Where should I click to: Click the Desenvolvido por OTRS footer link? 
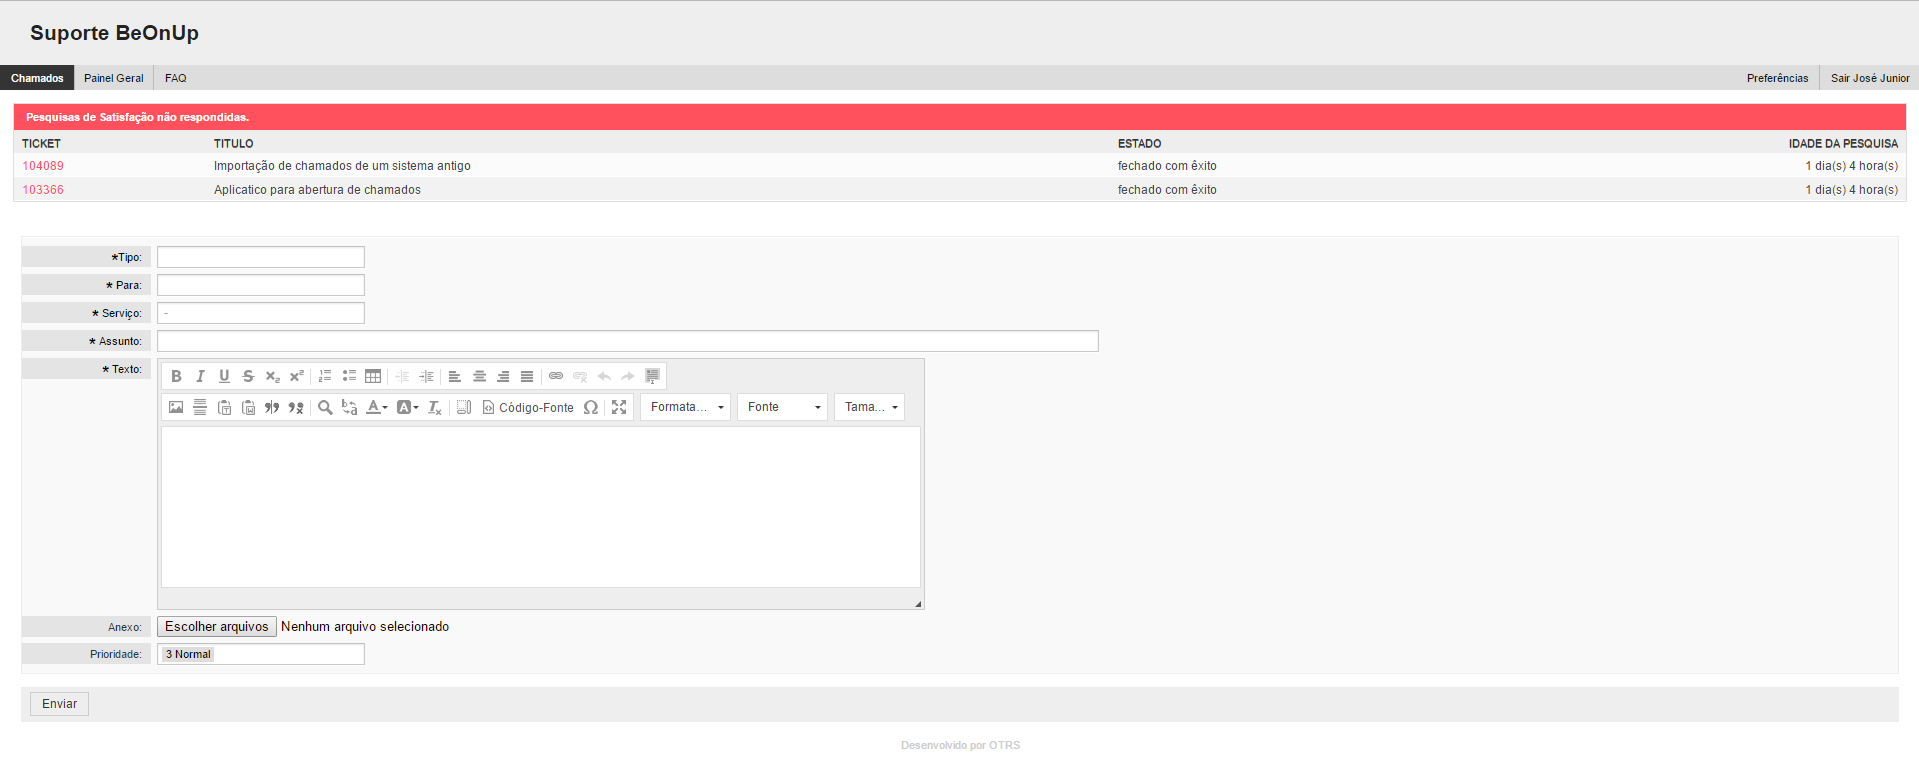click(x=960, y=745)
